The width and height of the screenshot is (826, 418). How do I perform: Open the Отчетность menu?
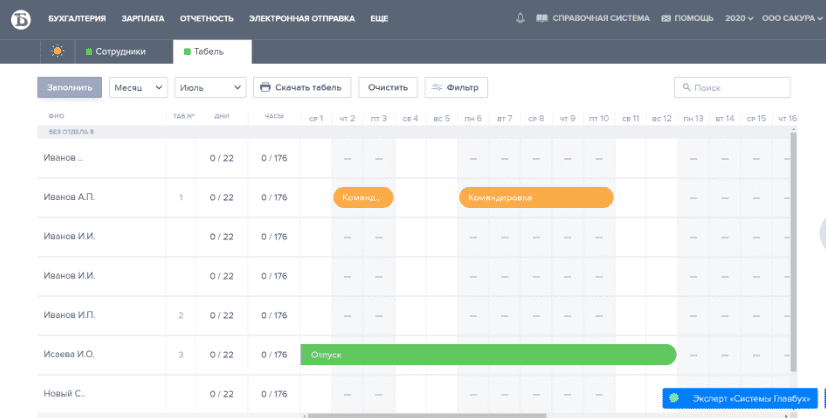coord(206,18)
